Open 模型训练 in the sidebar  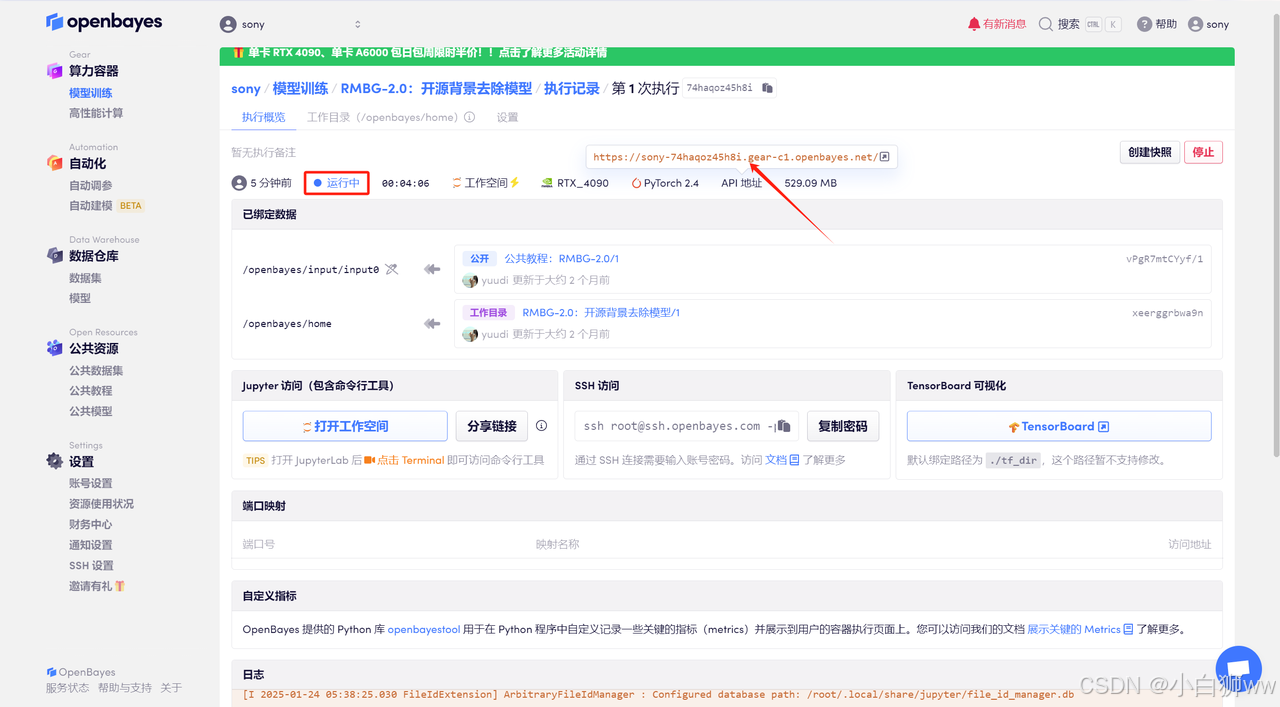[91, 93]
